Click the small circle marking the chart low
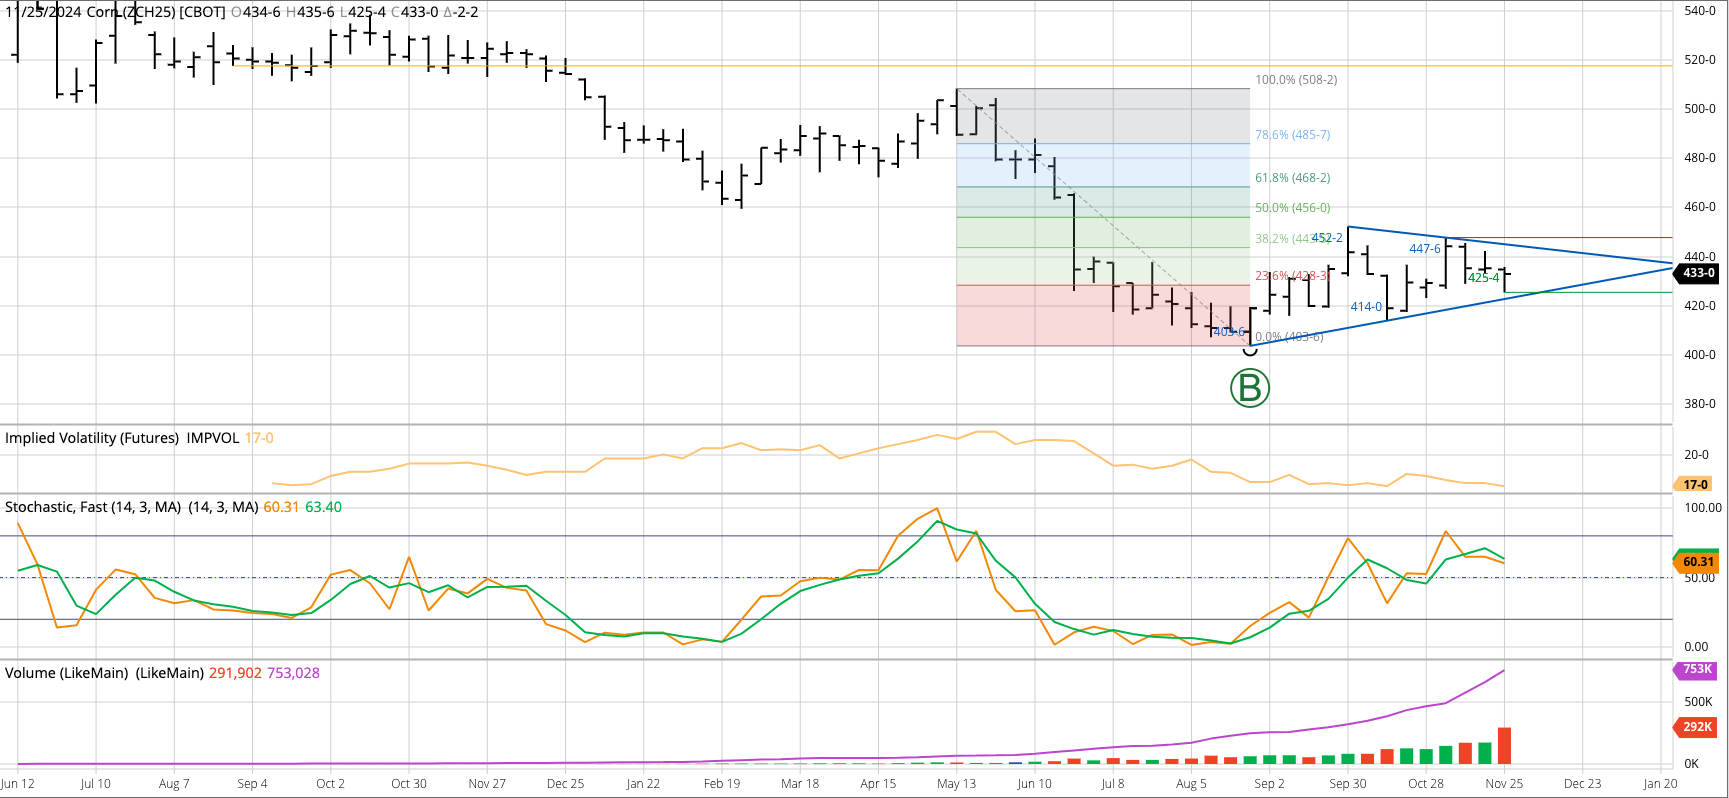The width and height of the screenshot is (1729, 798). (x=1250, y=350)
